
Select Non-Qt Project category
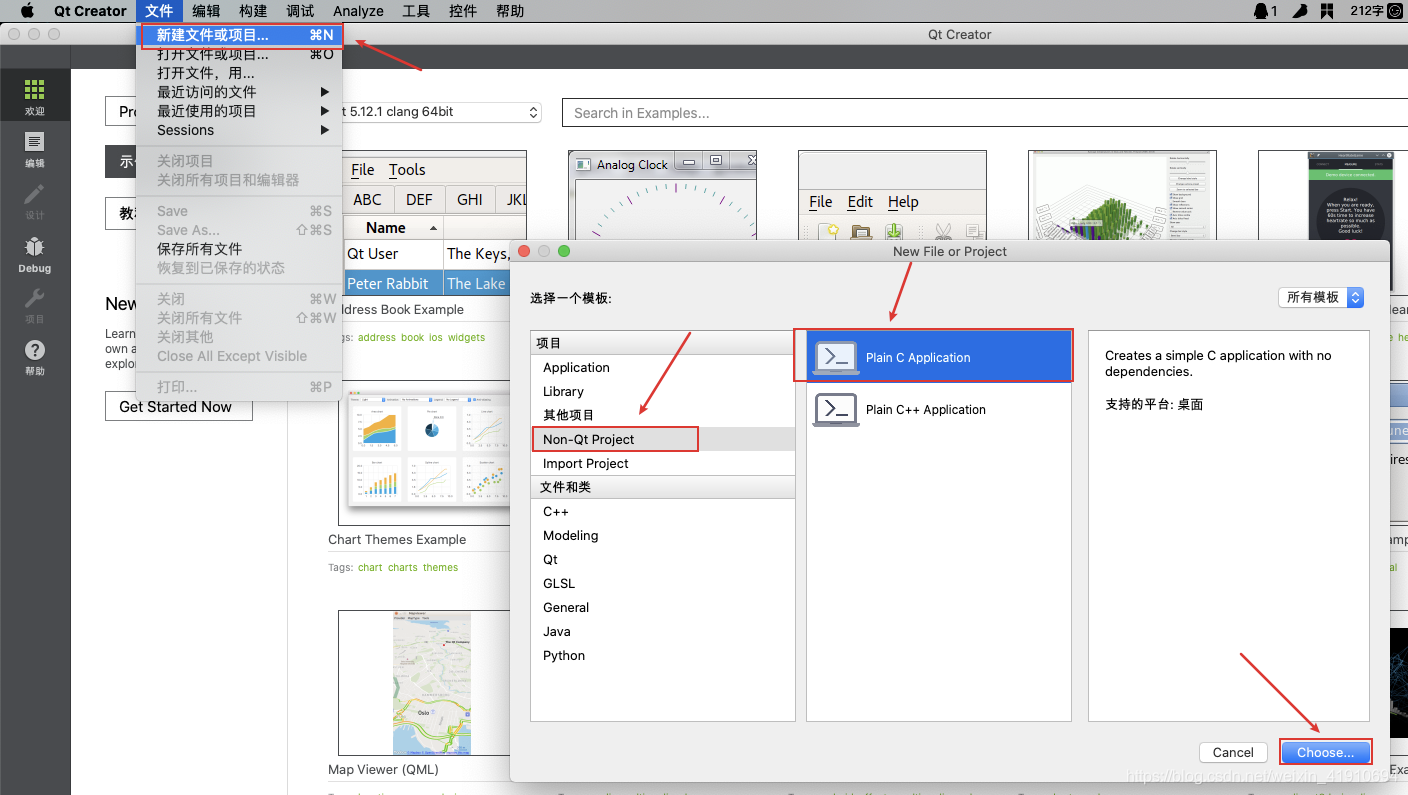[x=663, y=439]
